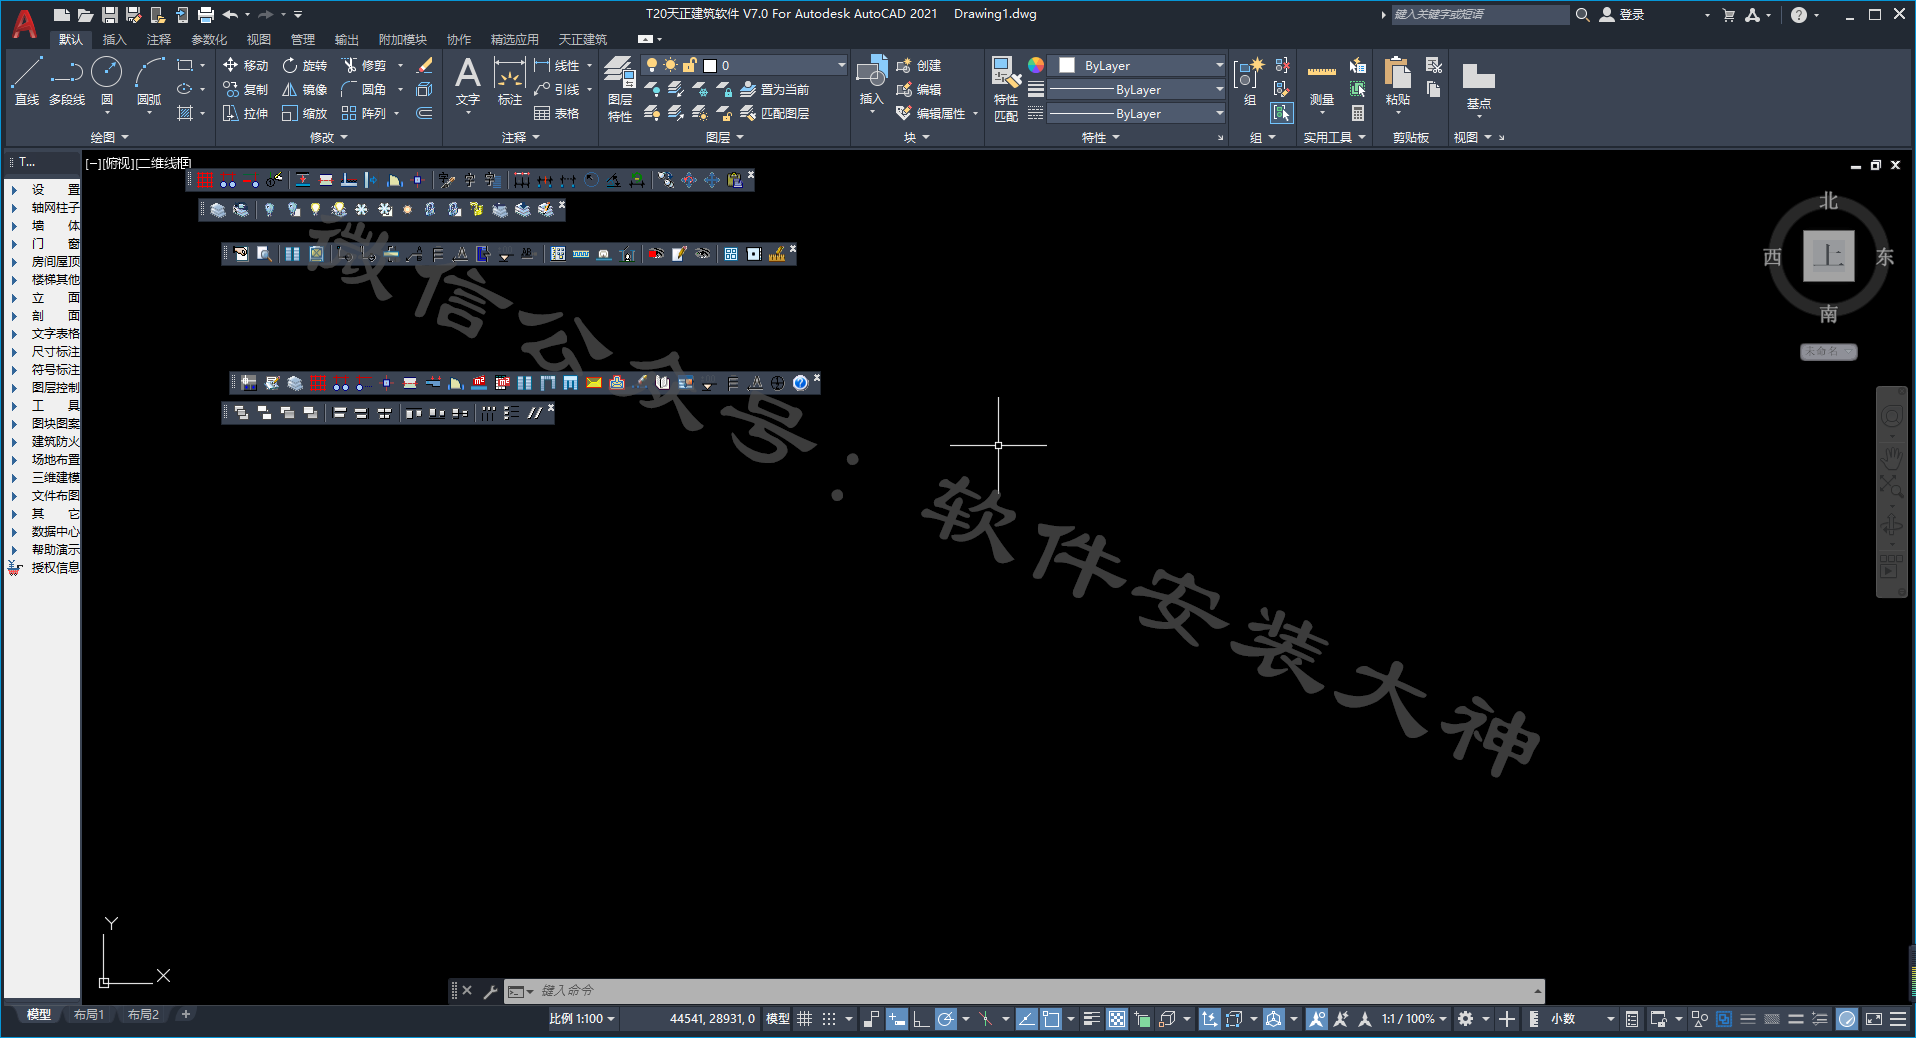Click the 镜像 (Mirror) tool

point(305,89)
